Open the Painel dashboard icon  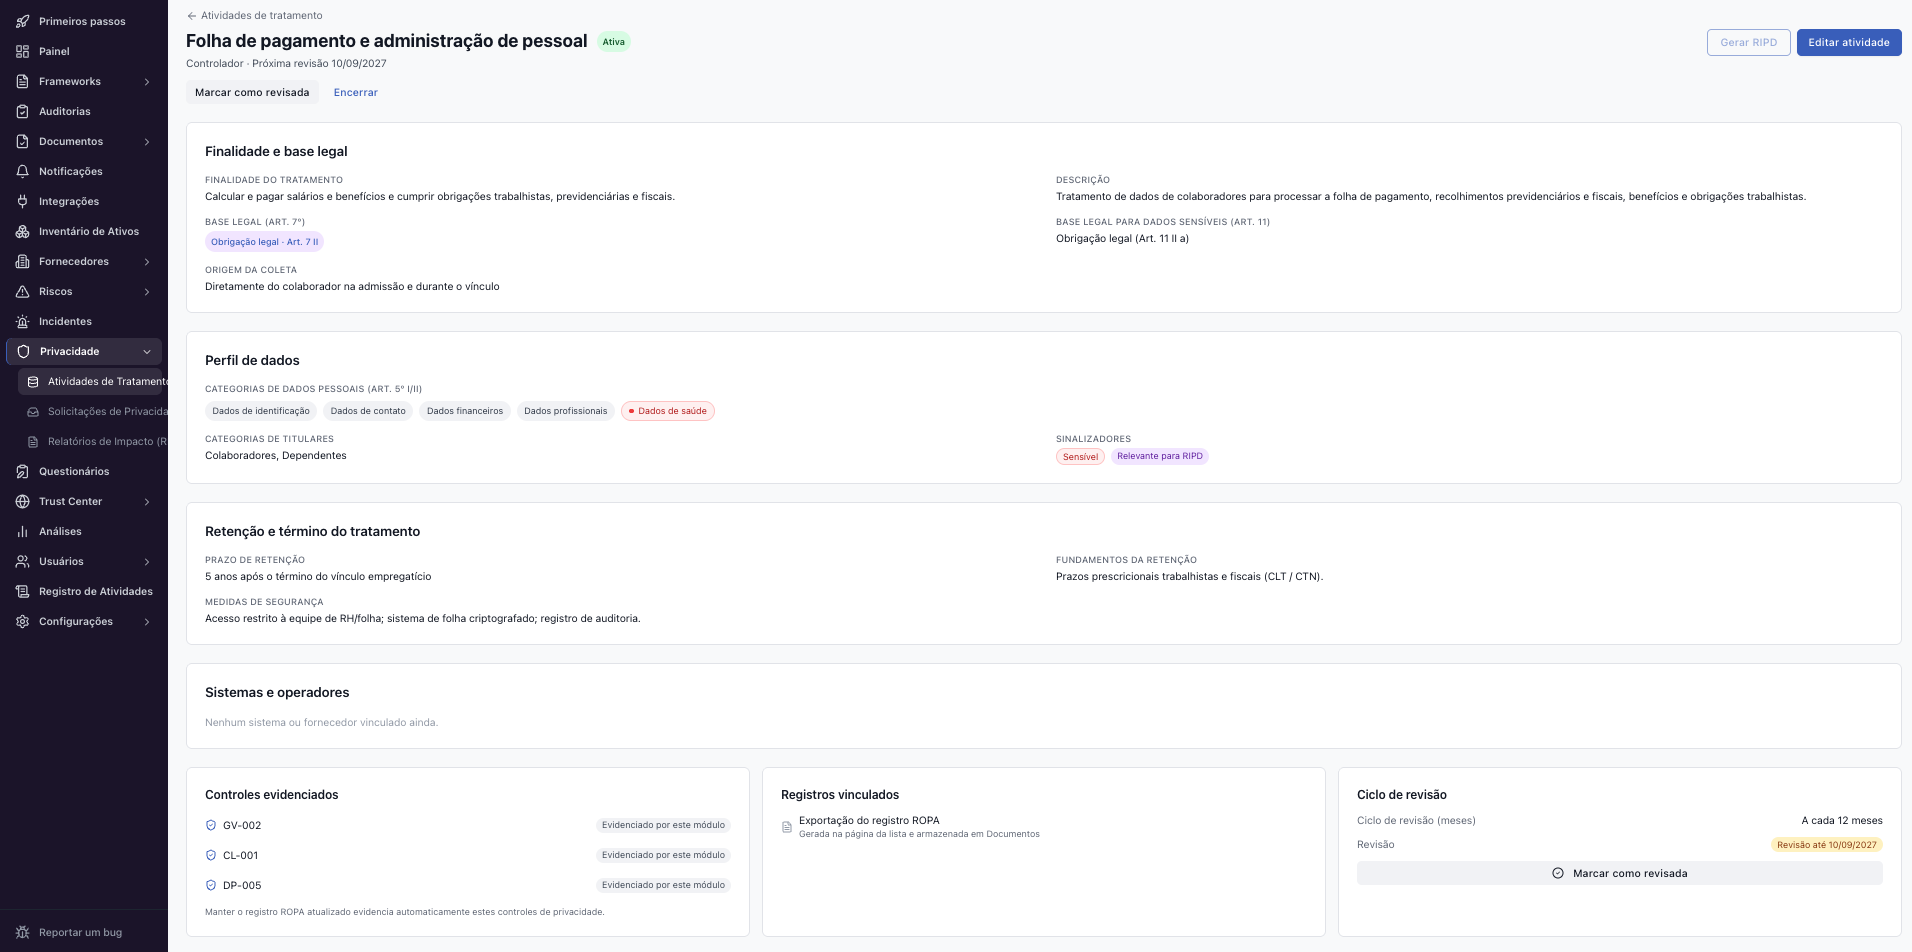pyautogui.click(x=23, y=51)
